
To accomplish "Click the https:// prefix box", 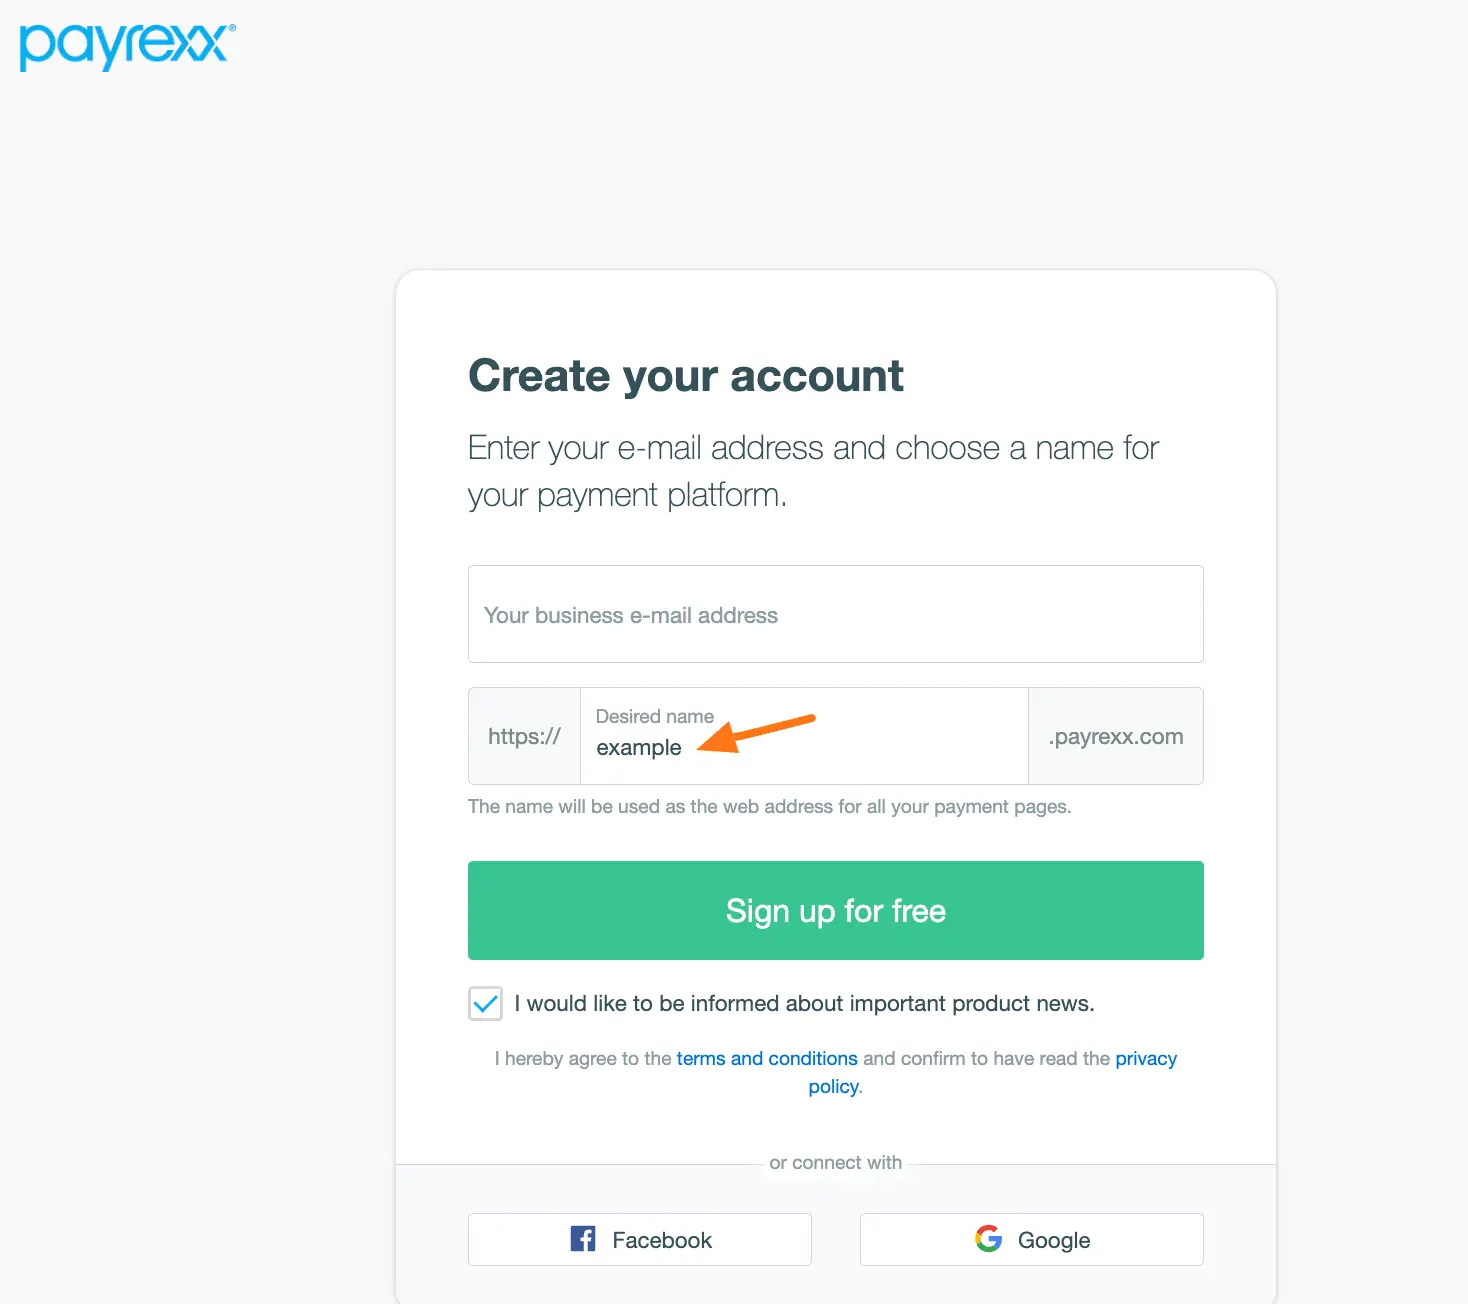I will (524, 736).
